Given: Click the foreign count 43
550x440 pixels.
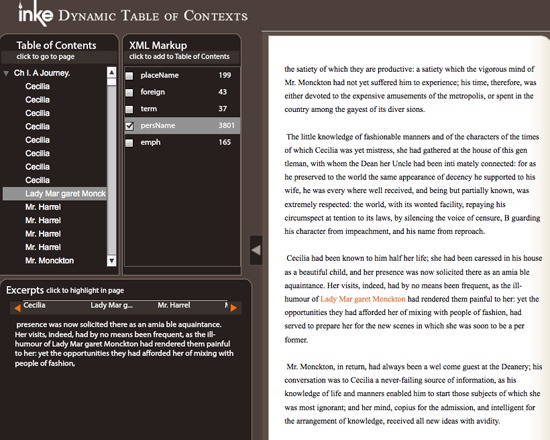Looking at the screenshot, I should (x=222, y=92).
